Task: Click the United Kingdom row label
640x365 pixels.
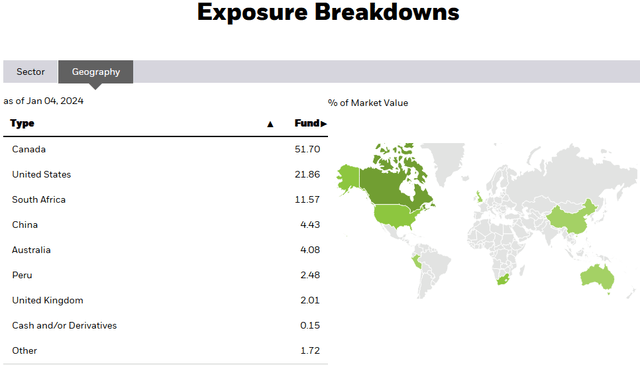Action: pyautogui.click(x=47, y=300)
